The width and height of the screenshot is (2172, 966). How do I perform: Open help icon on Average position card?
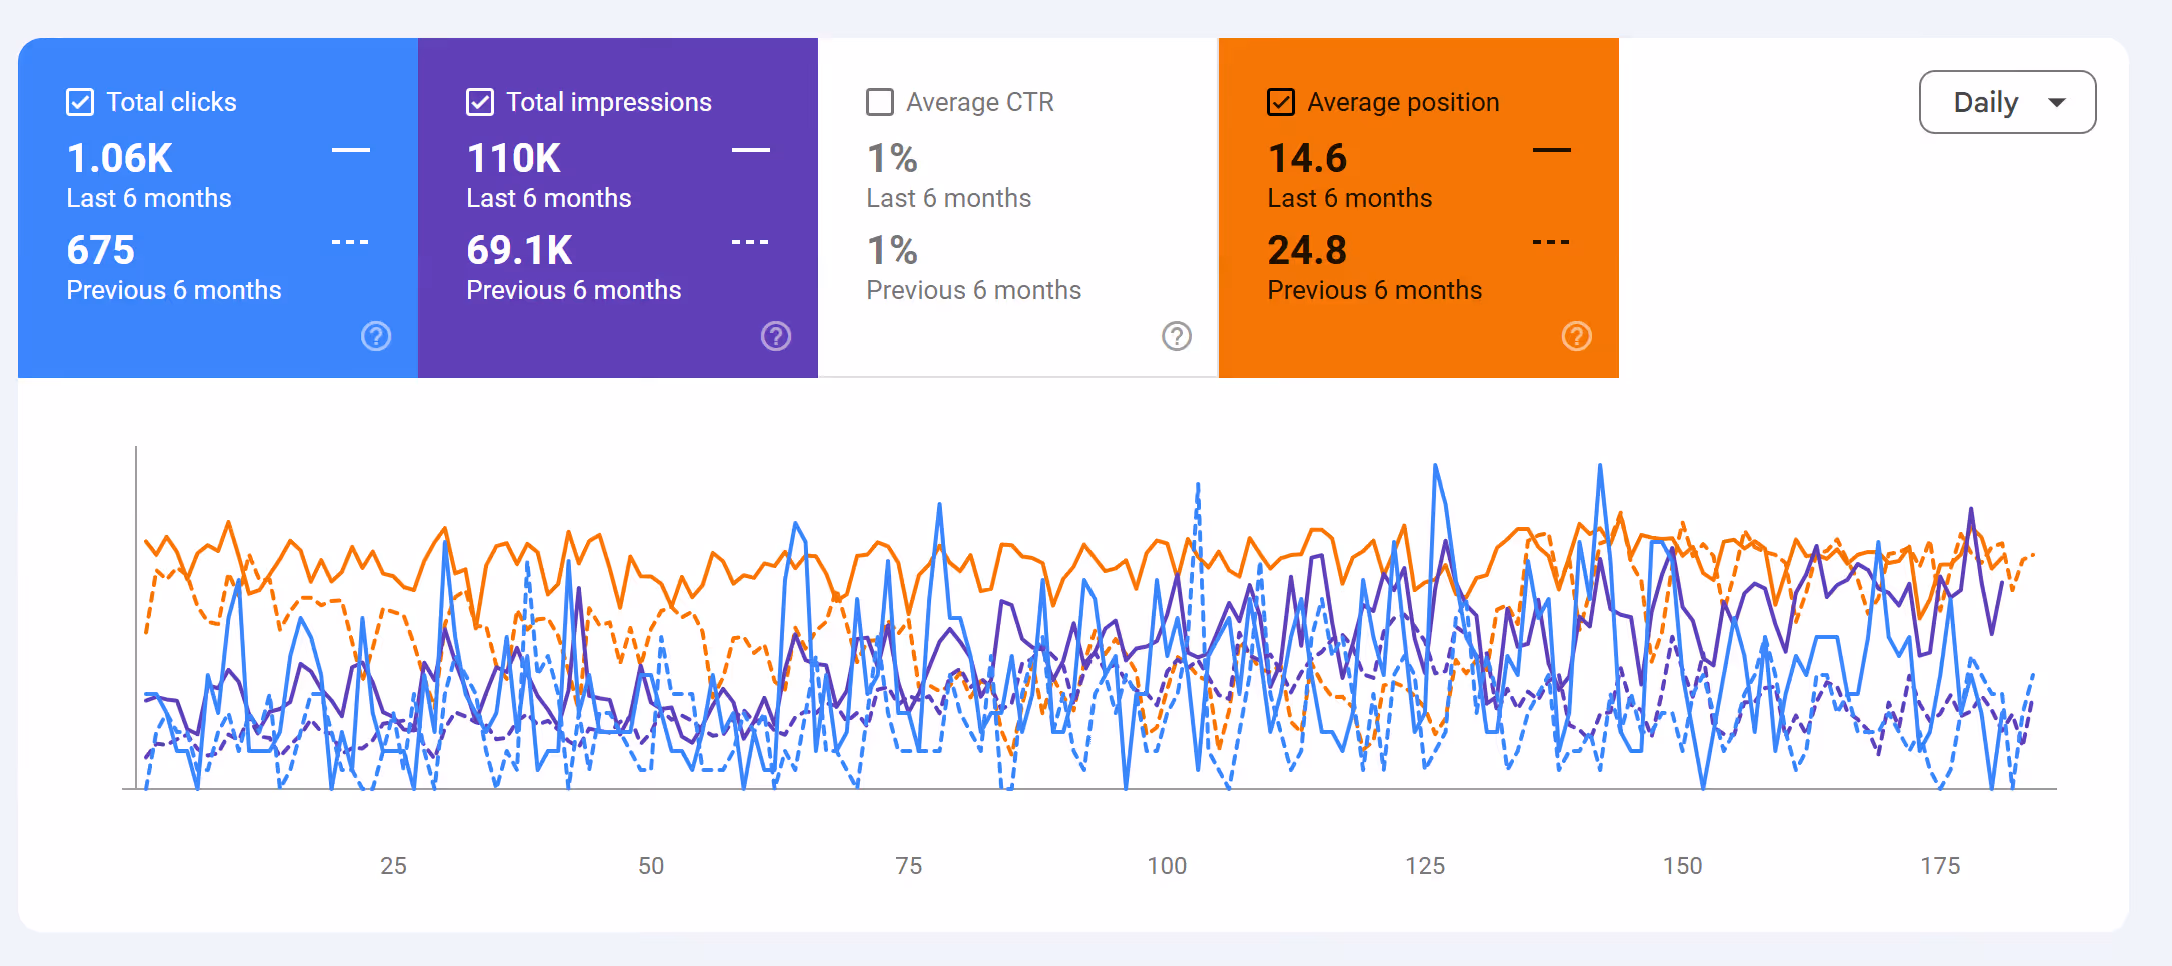1577,336
